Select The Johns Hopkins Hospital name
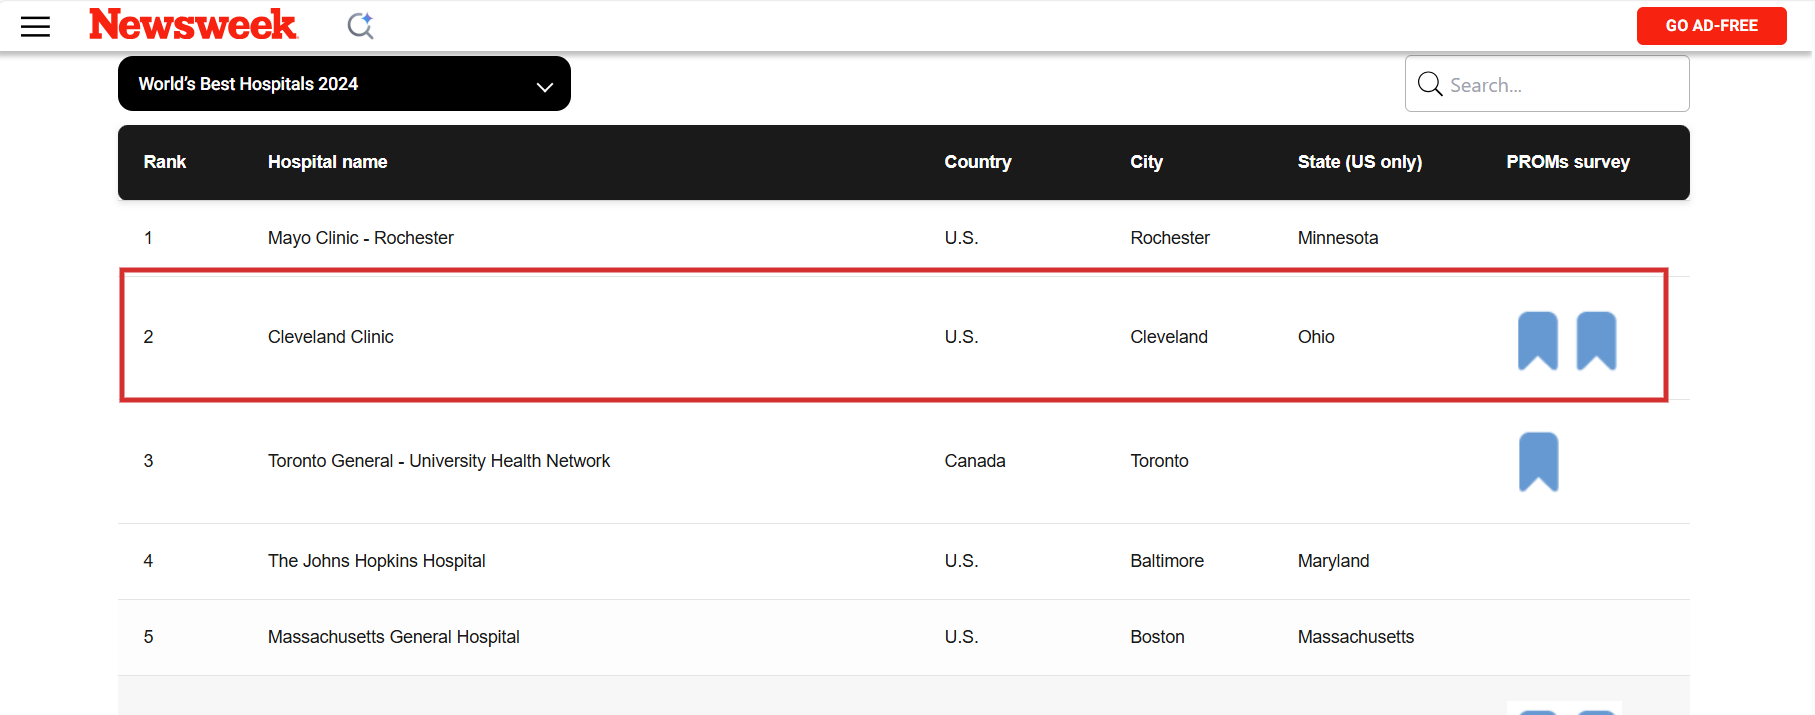Image resolution: width=1815 pixels, height=715 pixels. (376, 561)
